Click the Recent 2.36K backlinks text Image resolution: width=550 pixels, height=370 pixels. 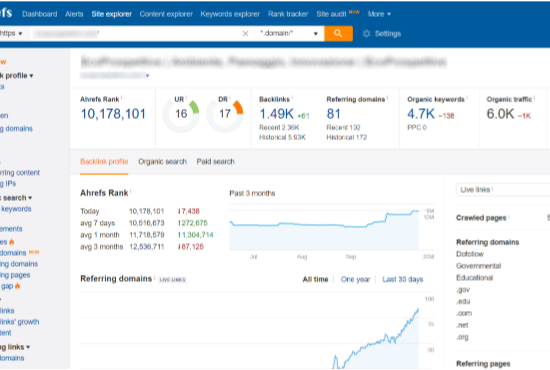[279, 127]
